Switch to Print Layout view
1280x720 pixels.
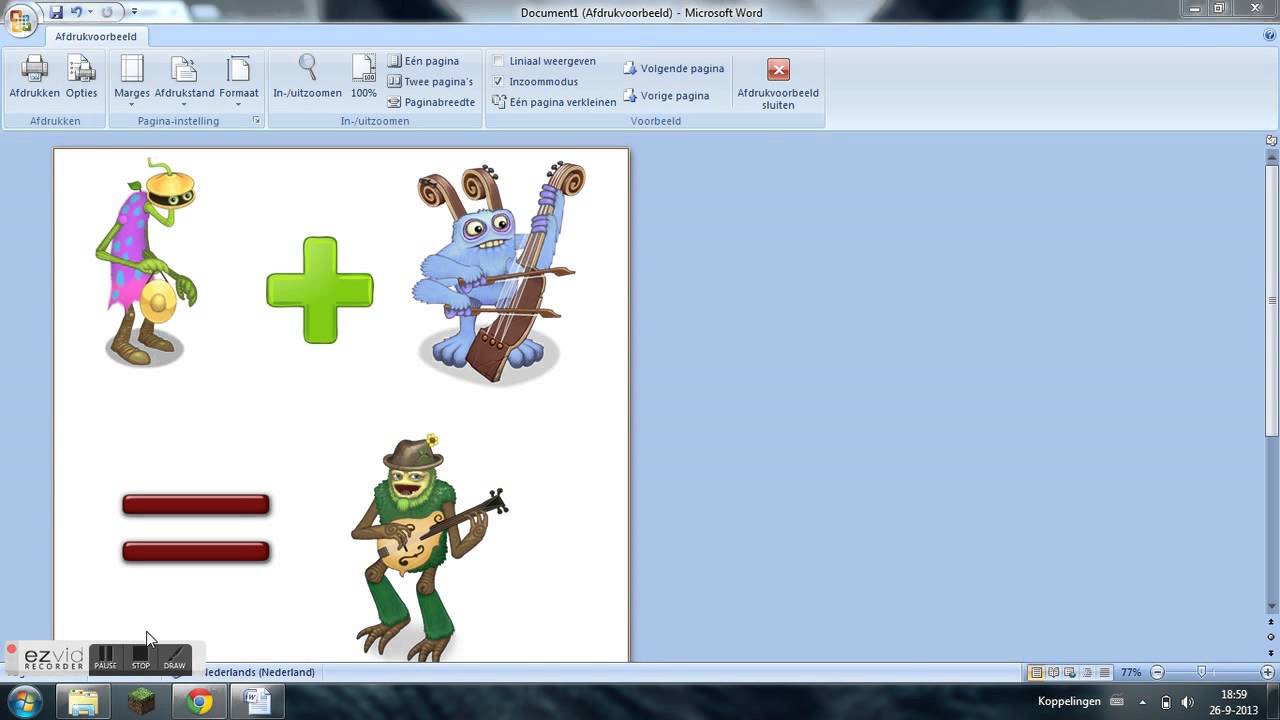pyautogui.click(x=1037, y=672)
